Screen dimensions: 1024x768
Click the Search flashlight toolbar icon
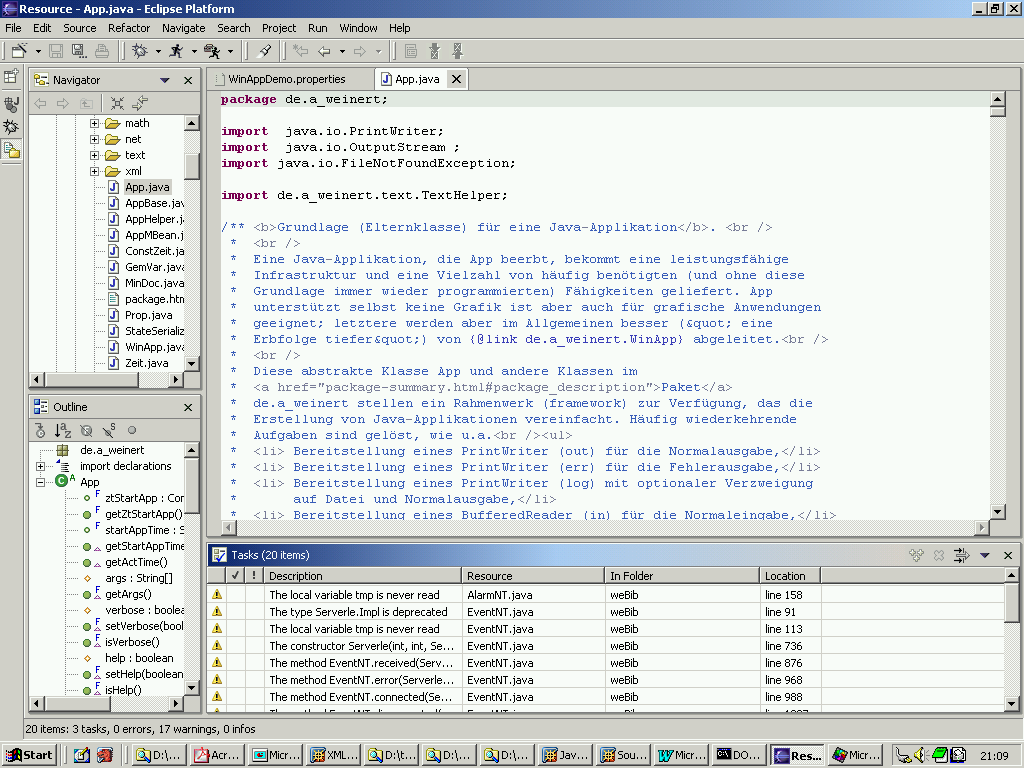pyautogui.click(x=264, y=50)
